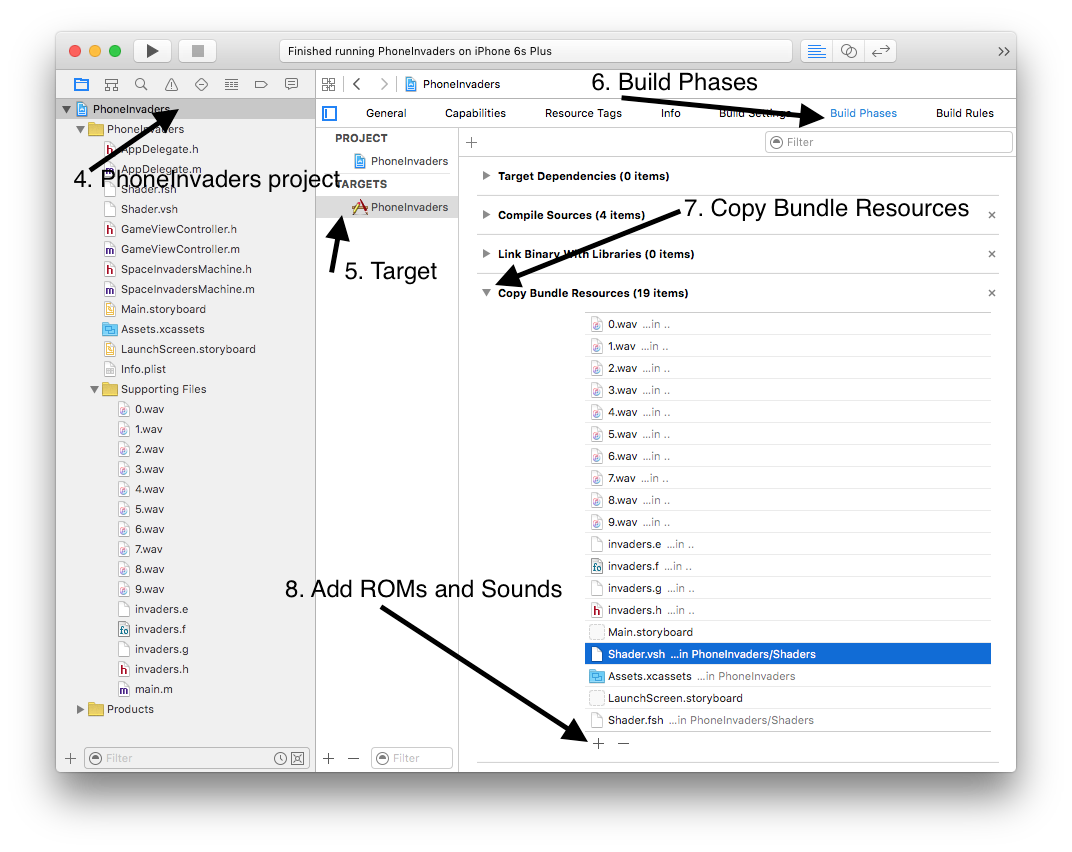This screenshot has height=852, width=1072.
Task: Open the toolbar overflow chevrons
Action: pos(1003,51)
